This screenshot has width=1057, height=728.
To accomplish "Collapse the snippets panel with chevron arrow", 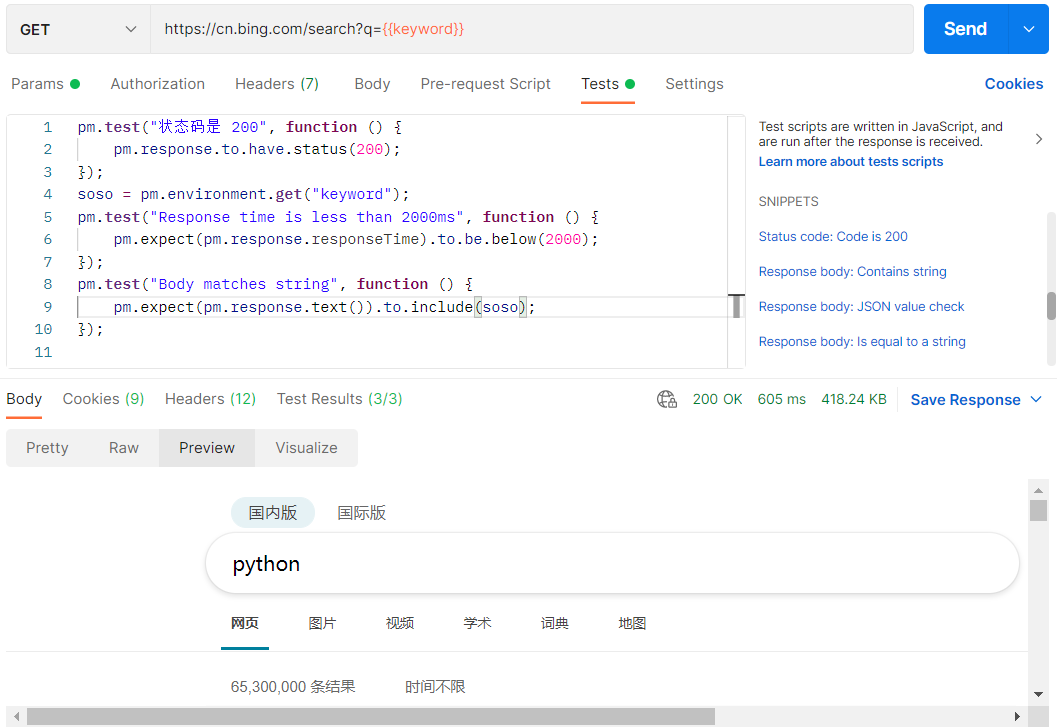I will 1039,139.
